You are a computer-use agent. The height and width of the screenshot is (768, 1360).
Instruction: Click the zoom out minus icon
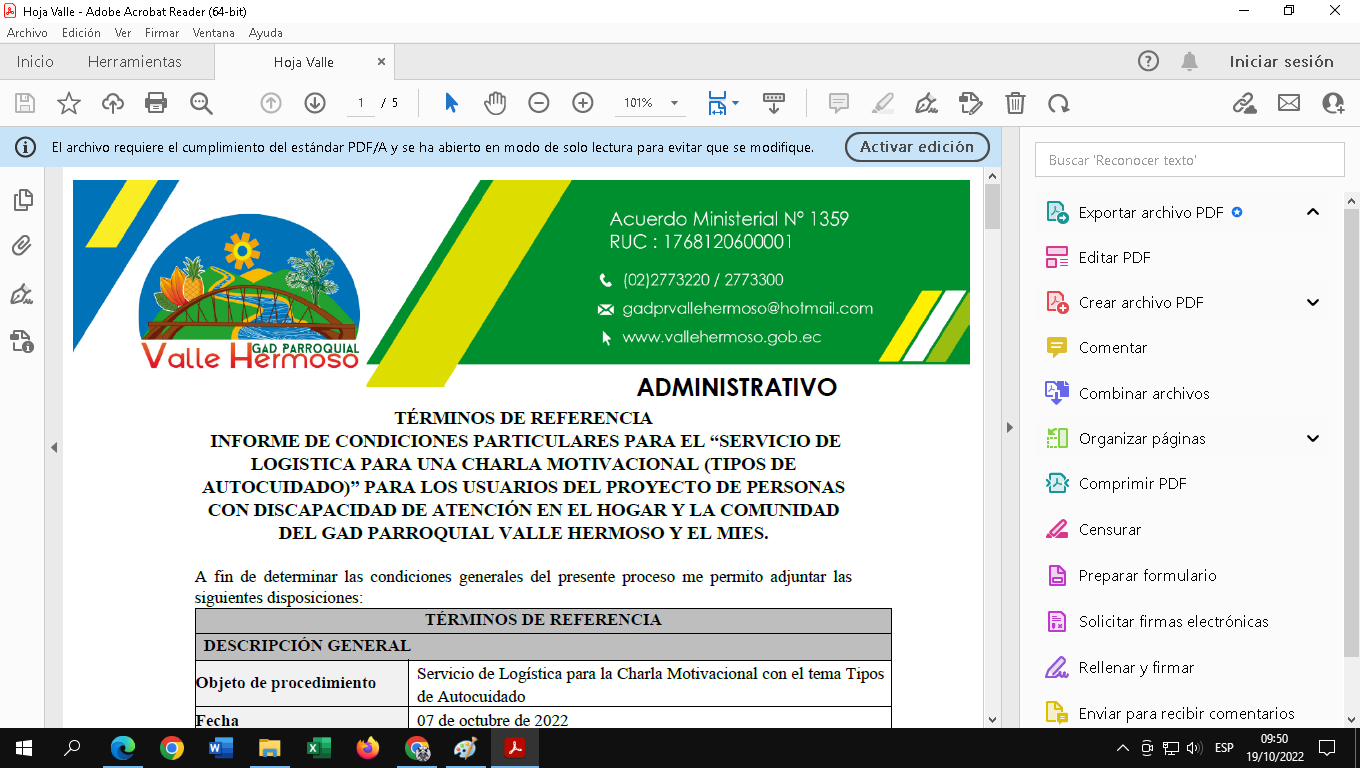[539, 103]
